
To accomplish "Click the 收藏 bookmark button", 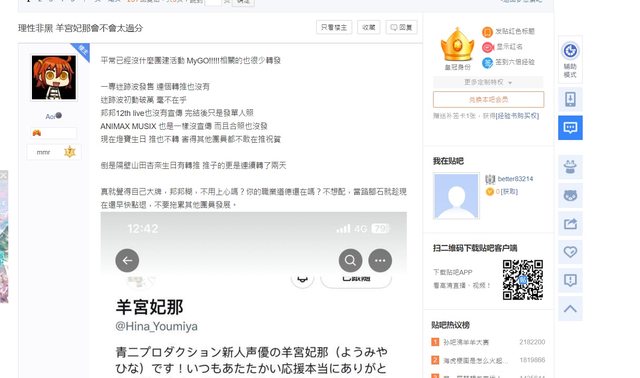I will tap(369, 27).
